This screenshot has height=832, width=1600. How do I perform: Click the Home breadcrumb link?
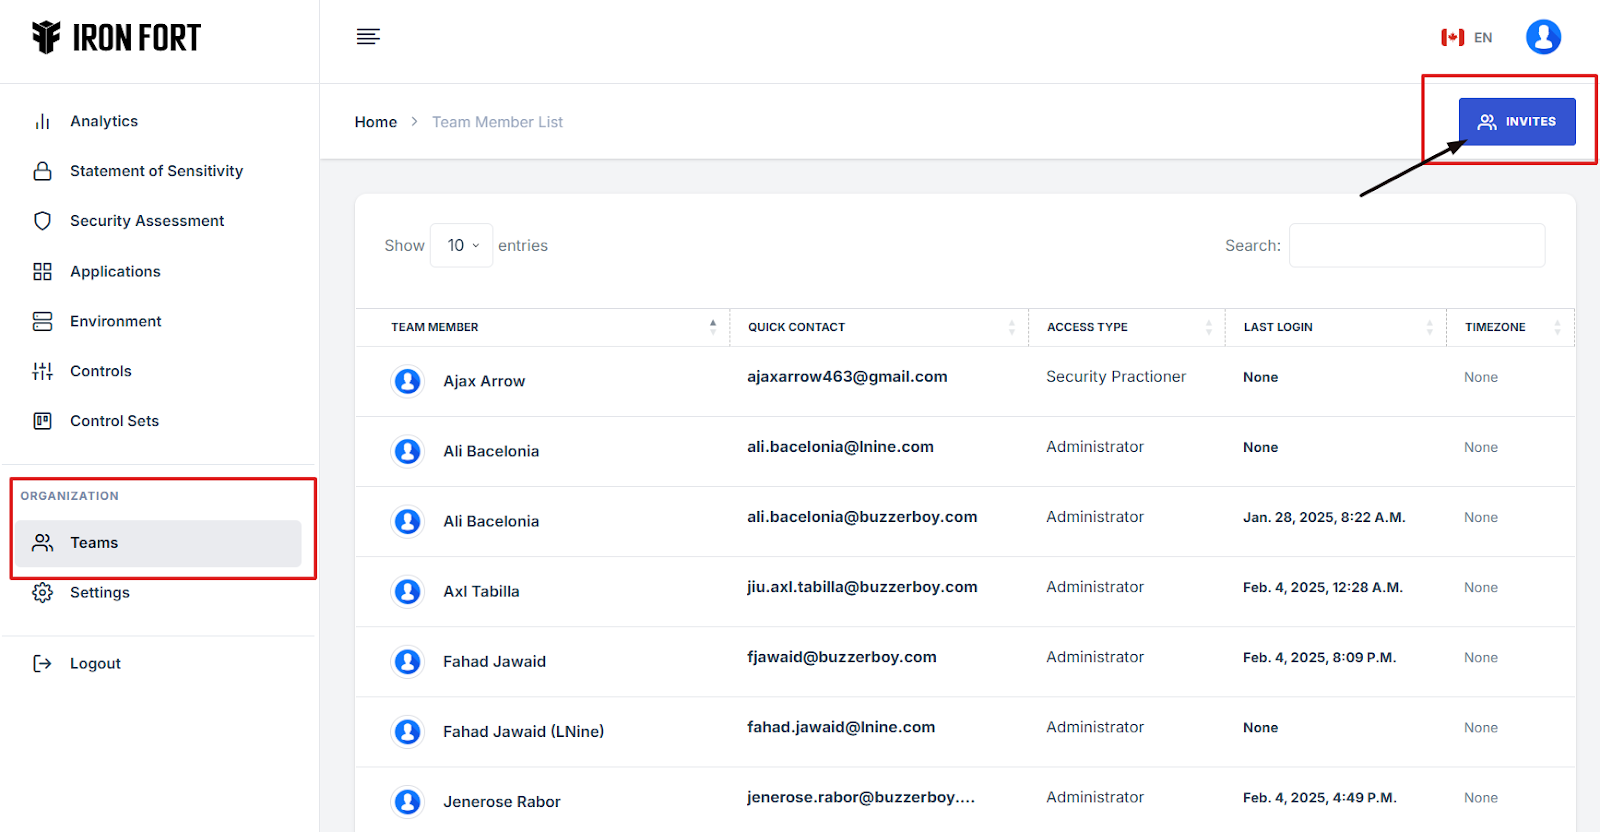(x=376, y=122)
